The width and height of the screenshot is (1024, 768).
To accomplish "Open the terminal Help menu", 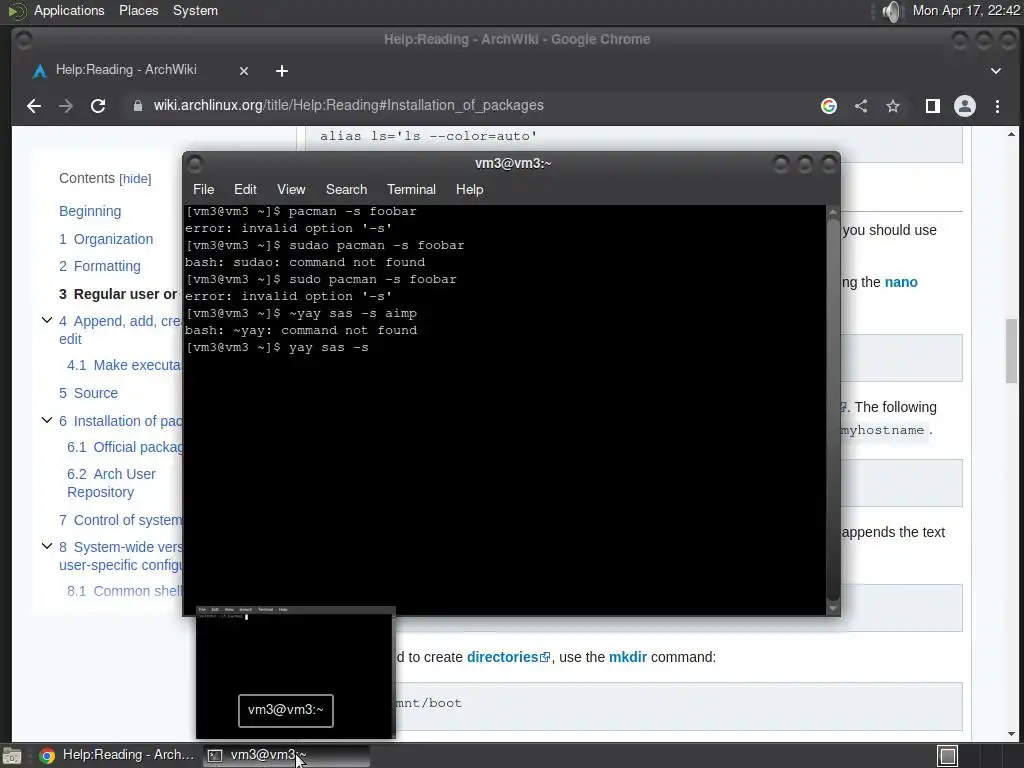I will coord(469,189).
